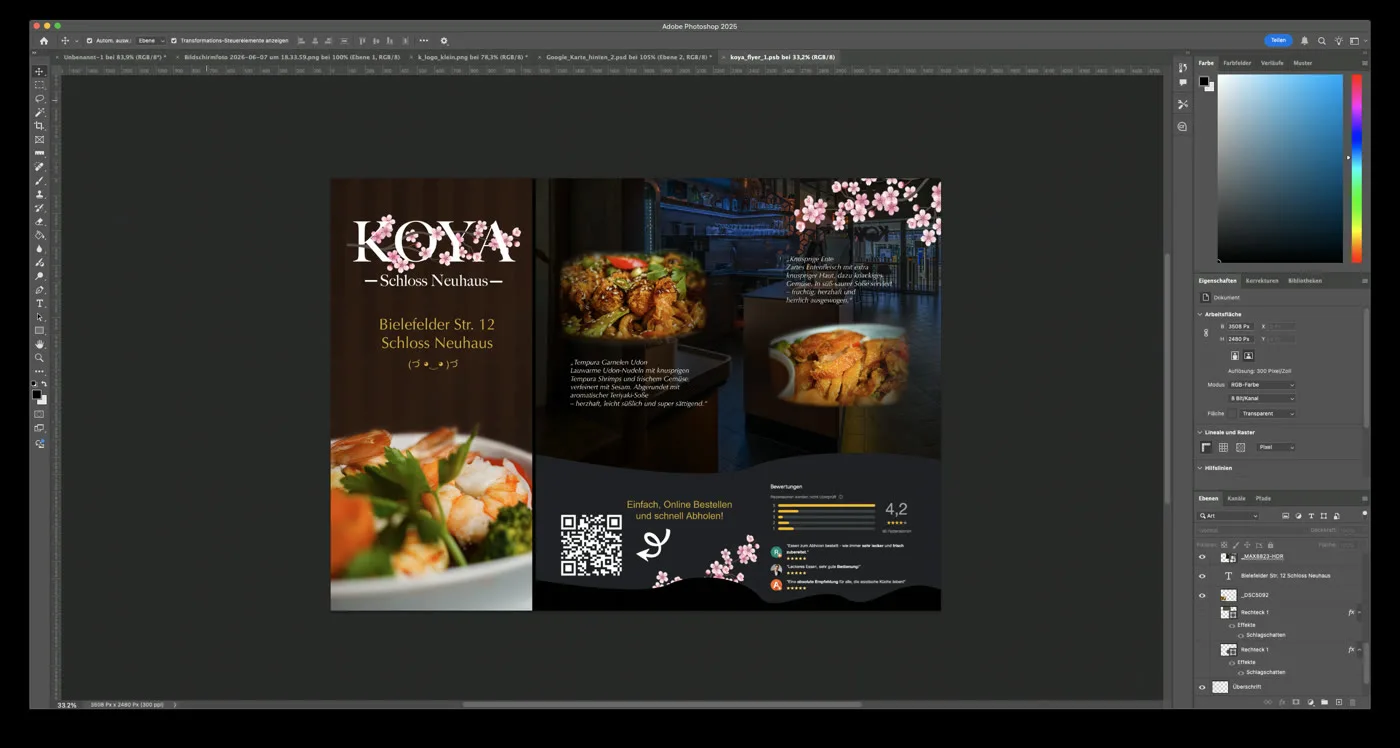Select the Magic Wand tool
The height and width of the screenshot is (748, 1400).
click(x=40, y=112)
